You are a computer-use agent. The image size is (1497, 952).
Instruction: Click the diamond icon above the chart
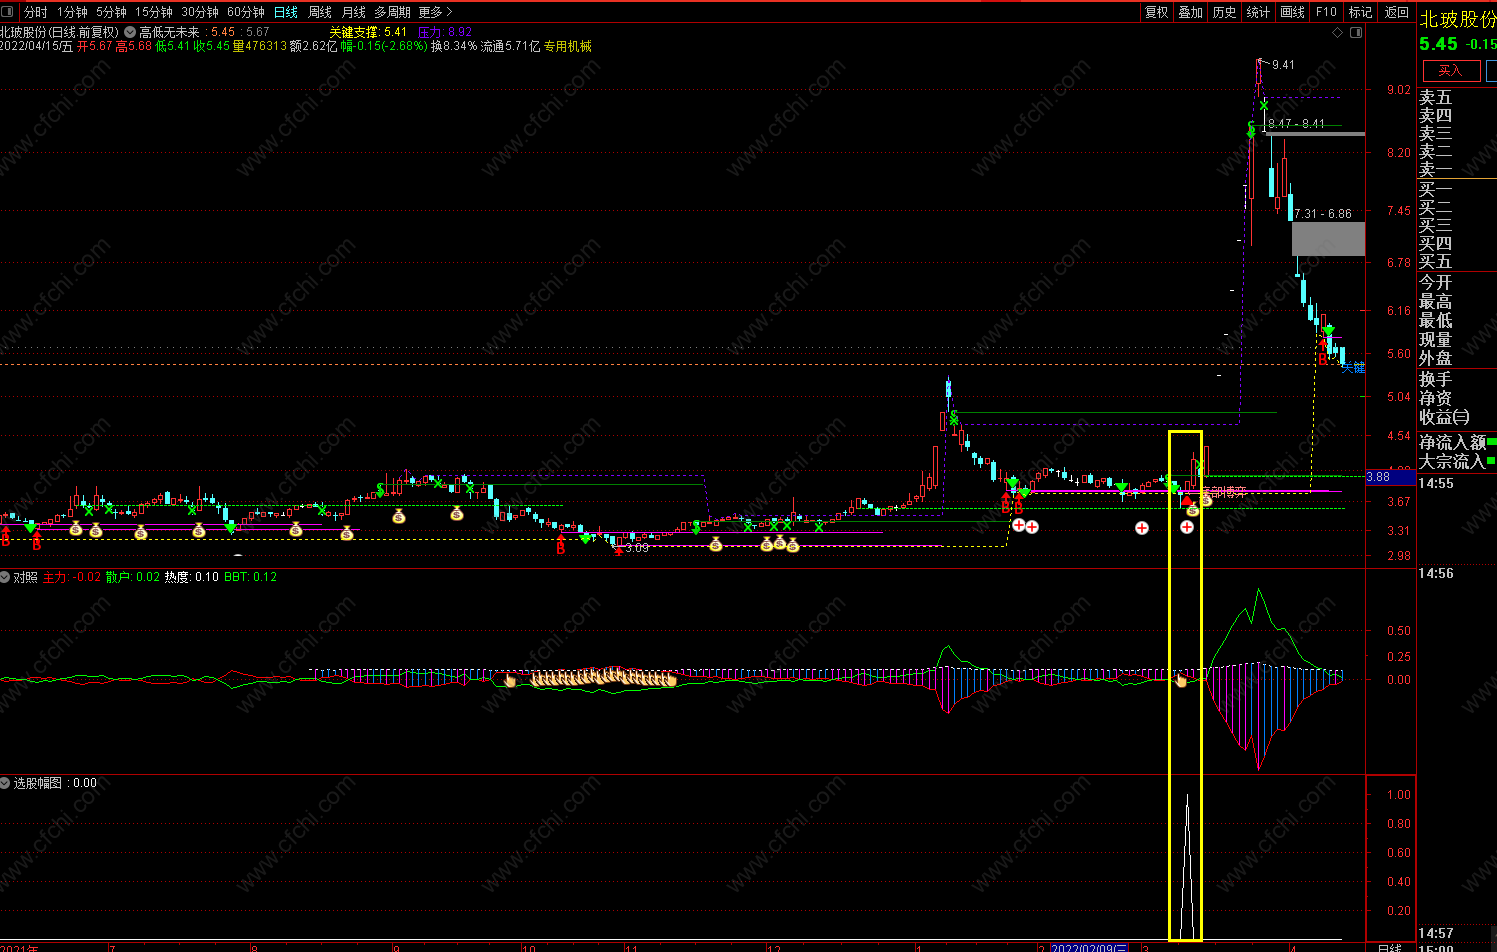click(x=1338, y=32)
